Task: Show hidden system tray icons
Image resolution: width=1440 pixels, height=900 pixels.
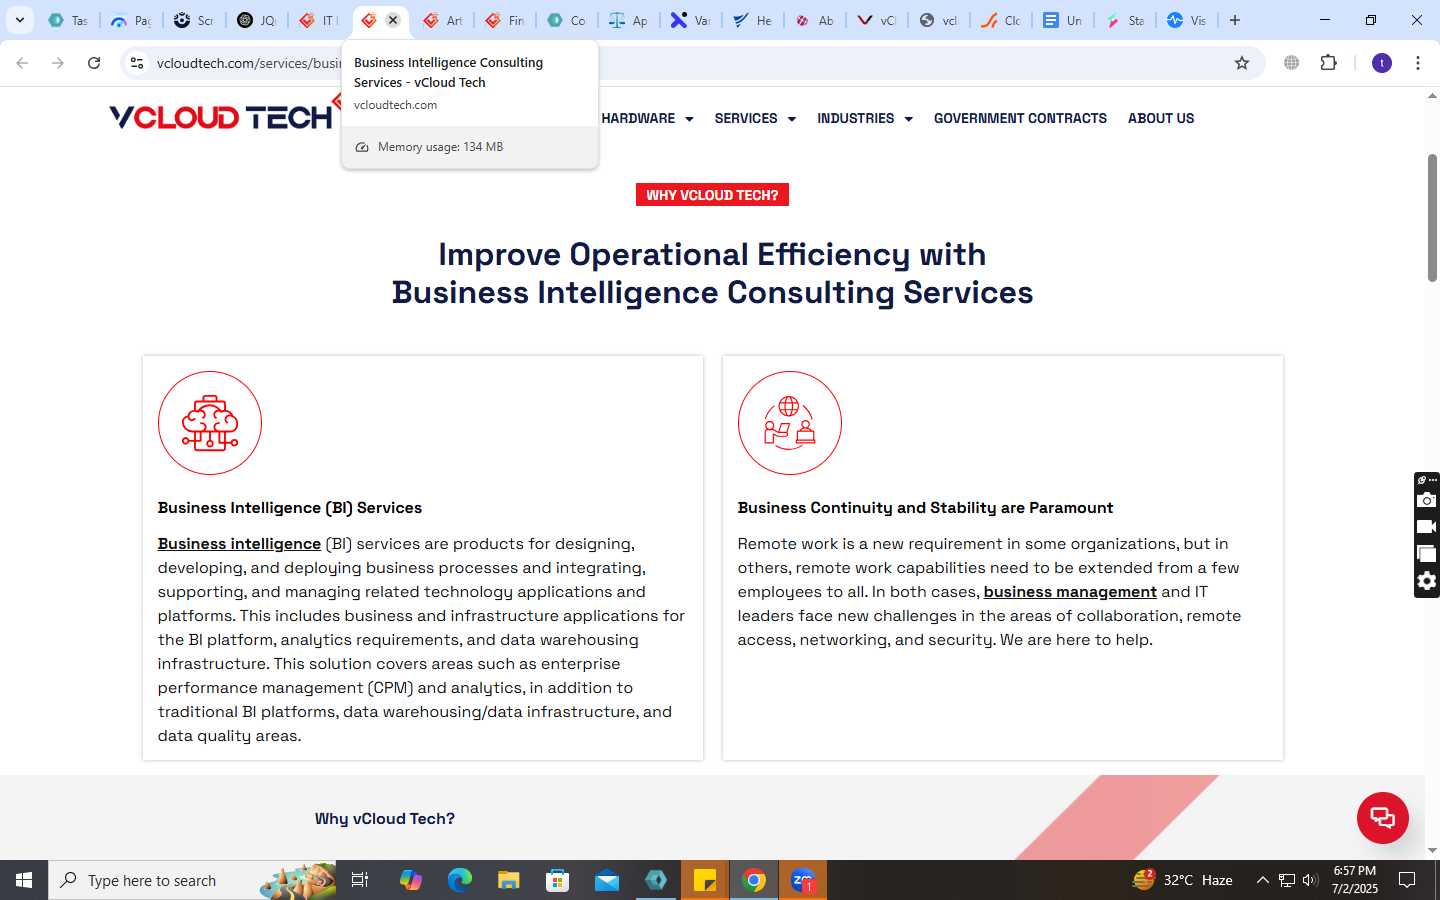Action: (1262, 880)
